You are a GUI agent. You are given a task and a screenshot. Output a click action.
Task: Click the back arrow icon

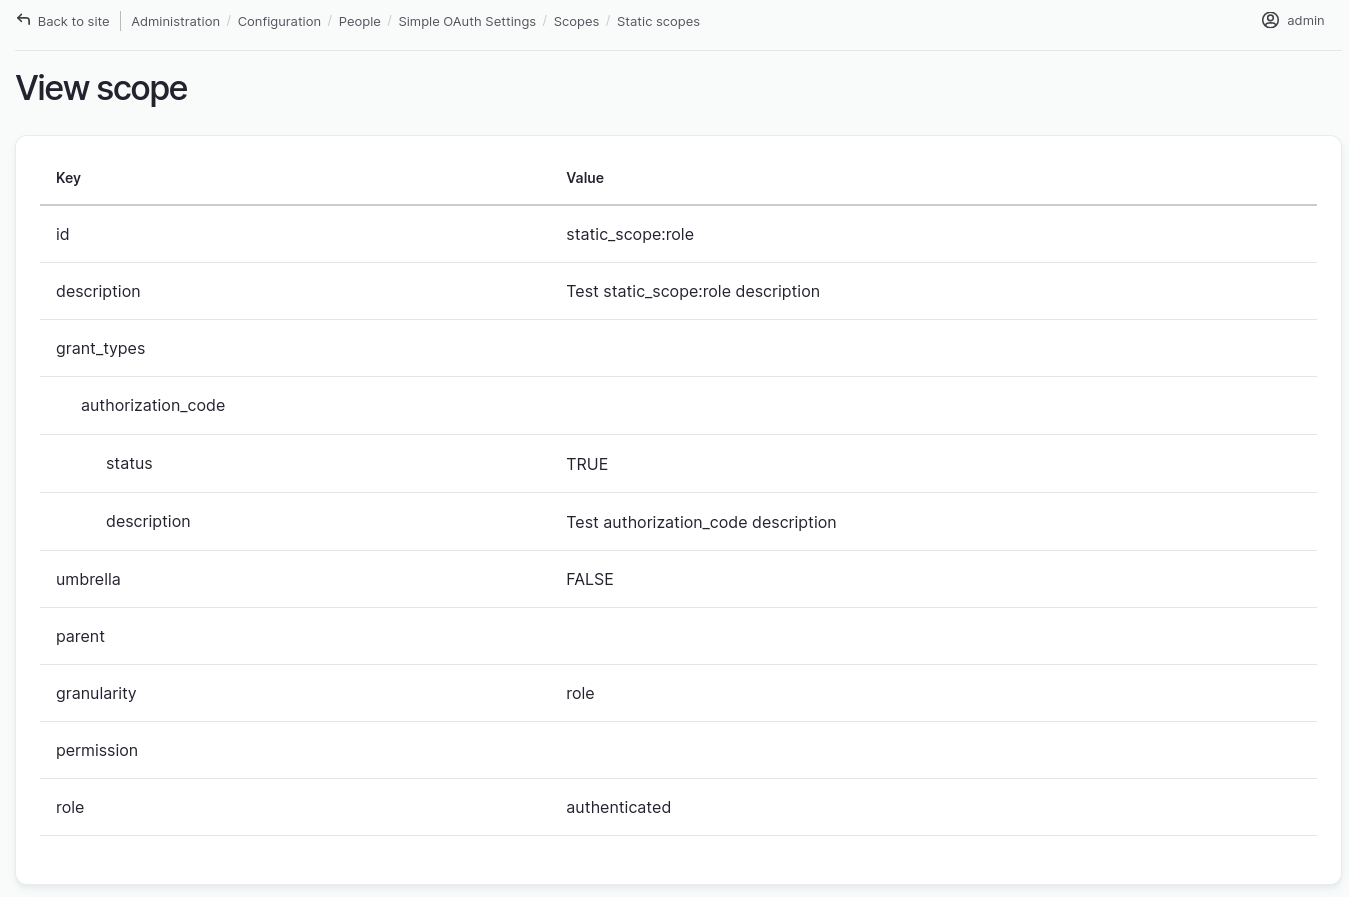(24, 20)
